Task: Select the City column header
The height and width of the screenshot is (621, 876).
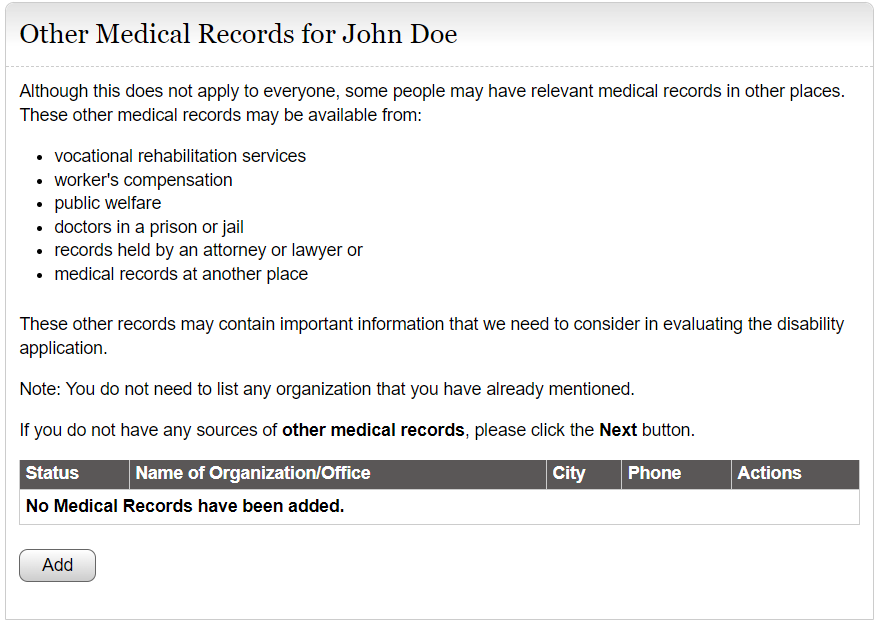Action: click(569, 473)
